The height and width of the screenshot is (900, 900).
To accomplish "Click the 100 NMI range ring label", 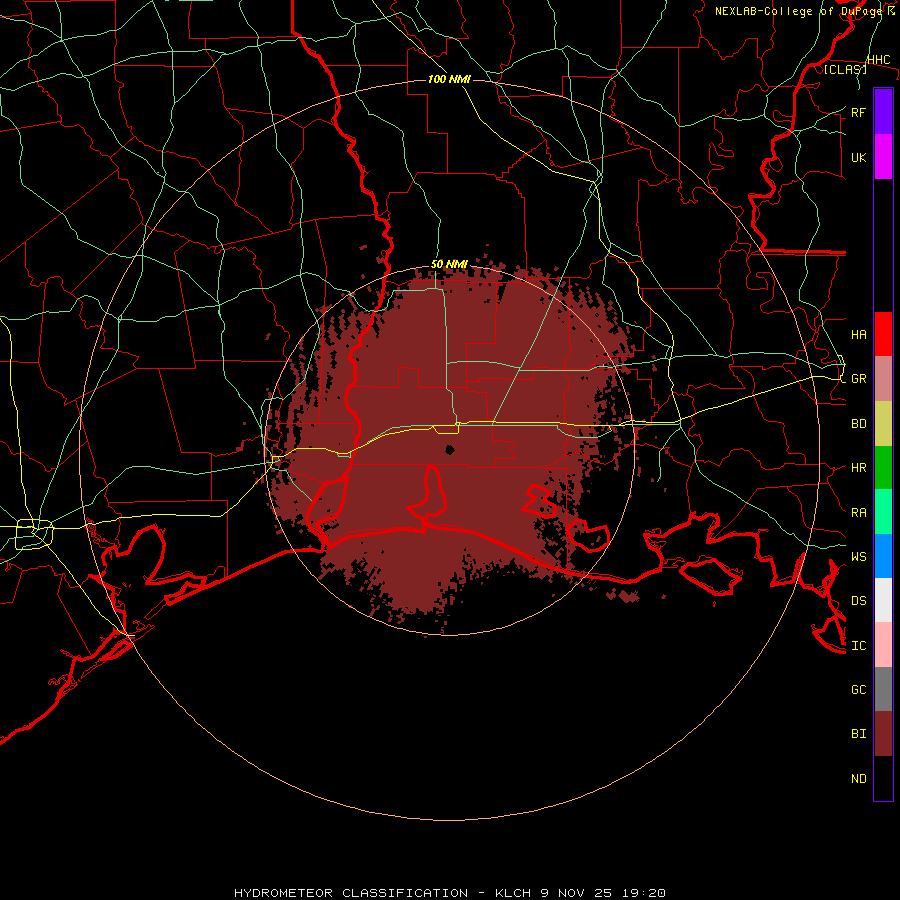I will [x=449, y=79].
